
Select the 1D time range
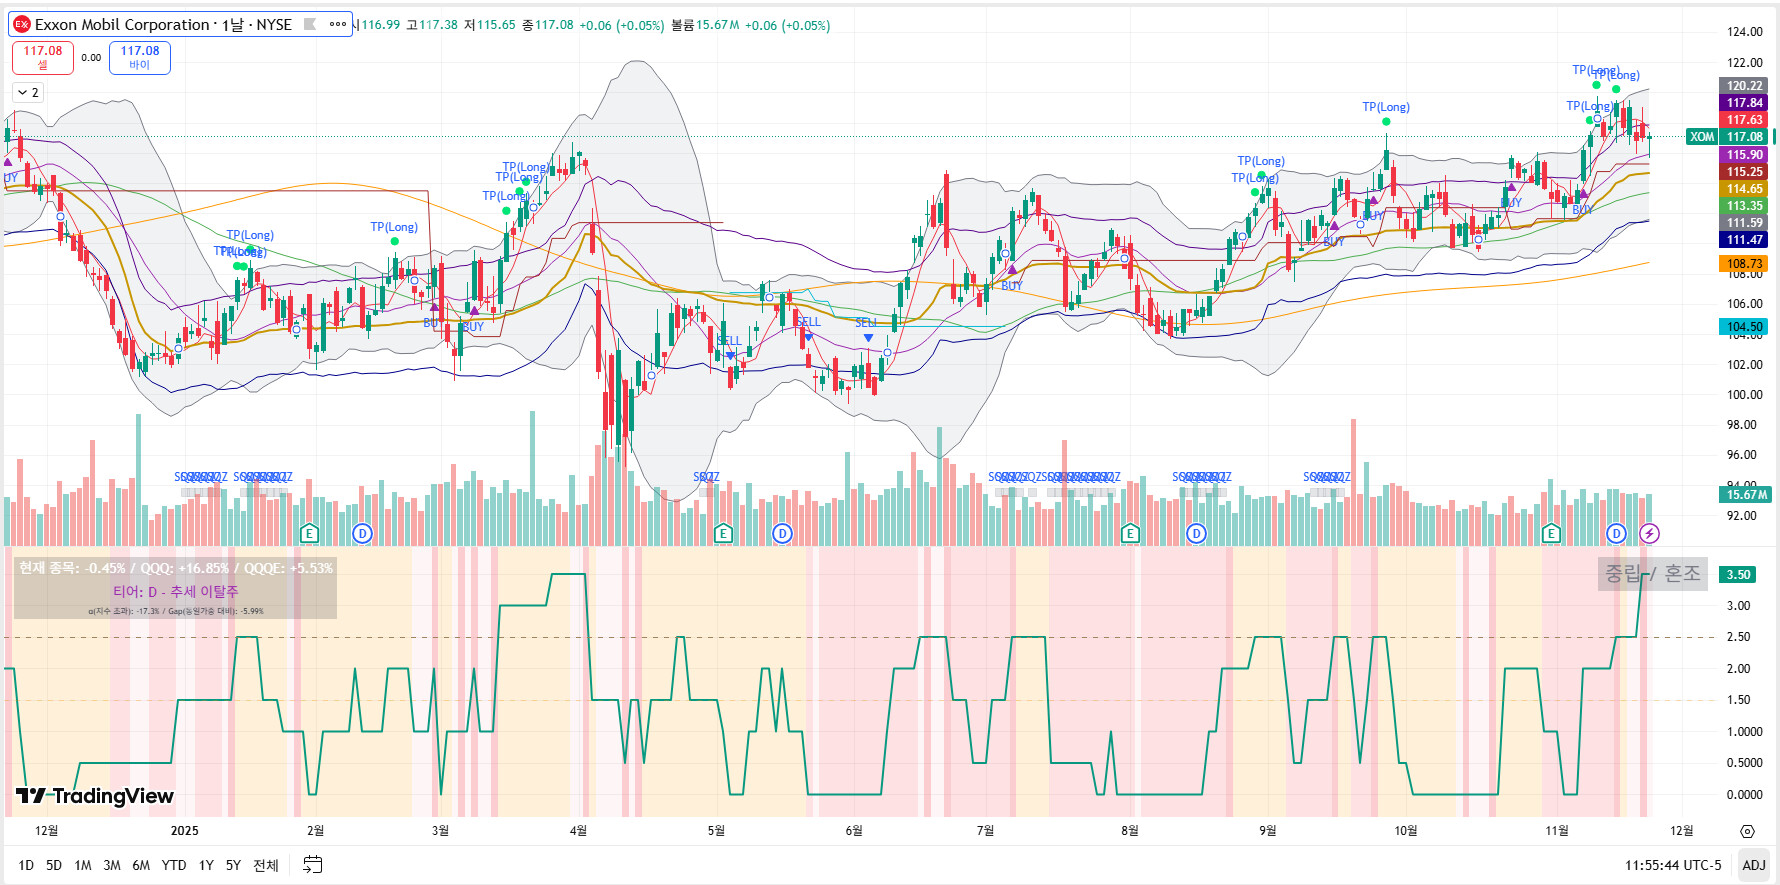pos(26,865)
